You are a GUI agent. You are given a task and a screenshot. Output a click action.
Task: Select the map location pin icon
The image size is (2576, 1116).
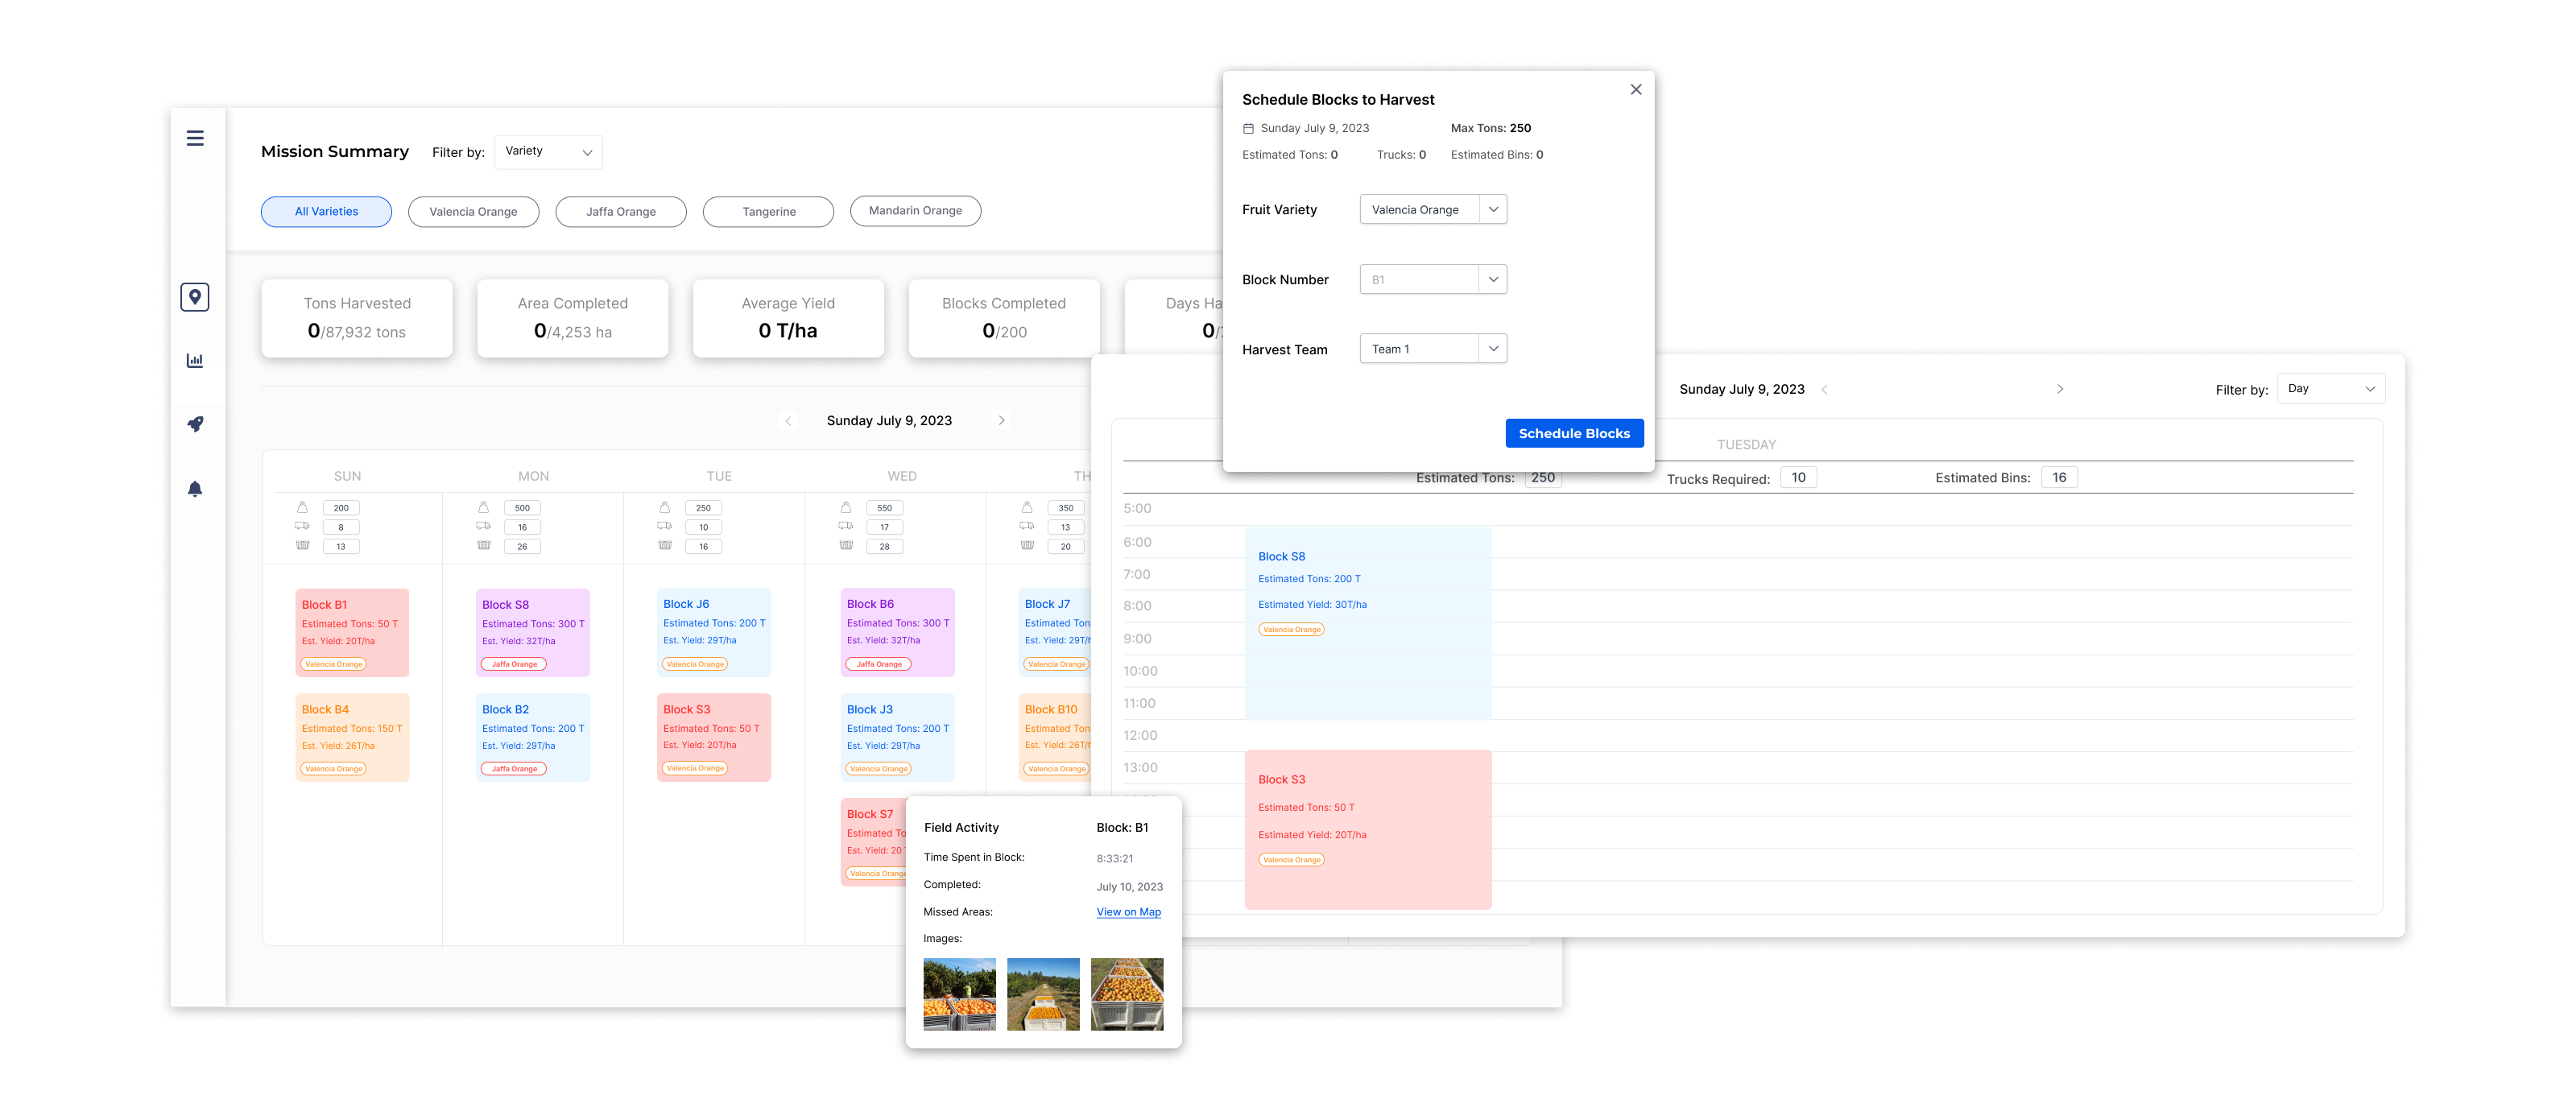pyautogui.click(x=195, y=297)
